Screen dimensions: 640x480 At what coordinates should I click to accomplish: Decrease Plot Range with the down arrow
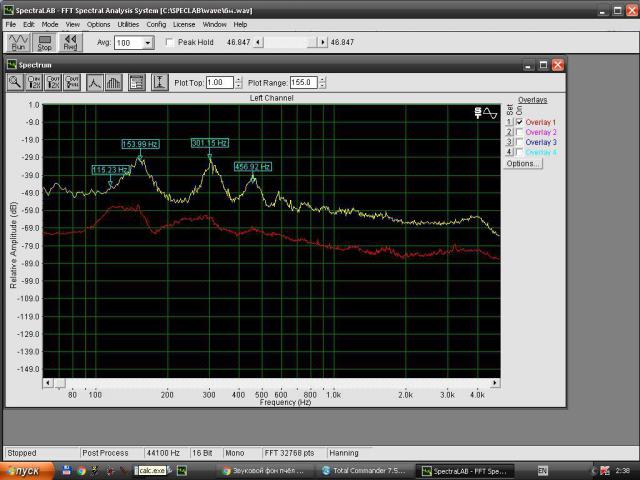322,86
